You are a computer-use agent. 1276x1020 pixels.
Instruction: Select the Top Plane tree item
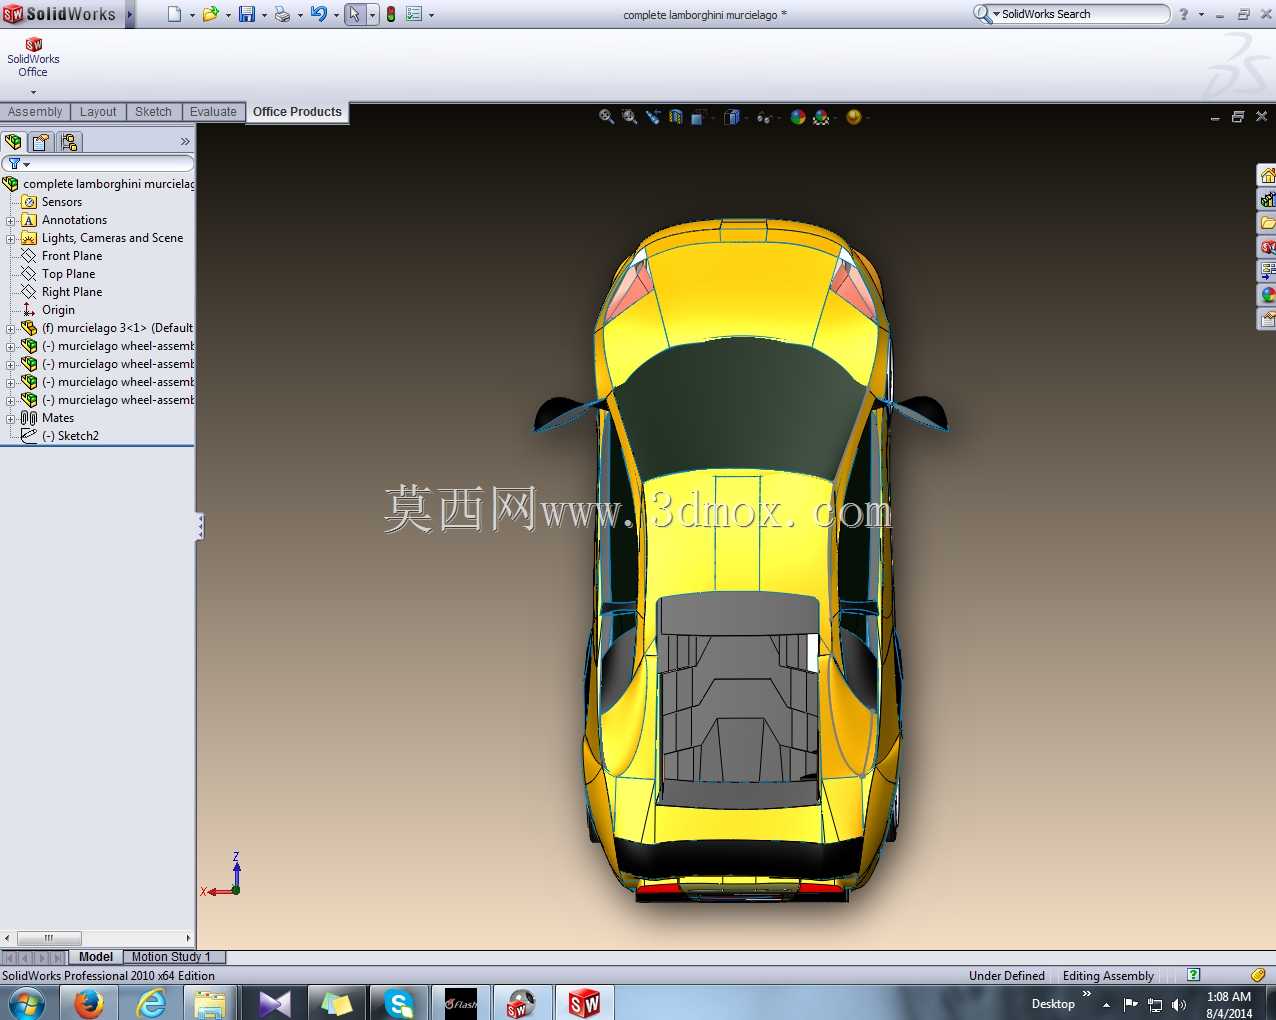[x=69, y=274]
